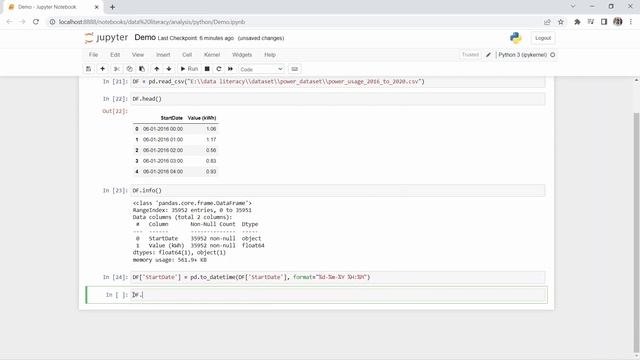Move selected cell up arrow

pyautogui.click(x=157, y=69)
